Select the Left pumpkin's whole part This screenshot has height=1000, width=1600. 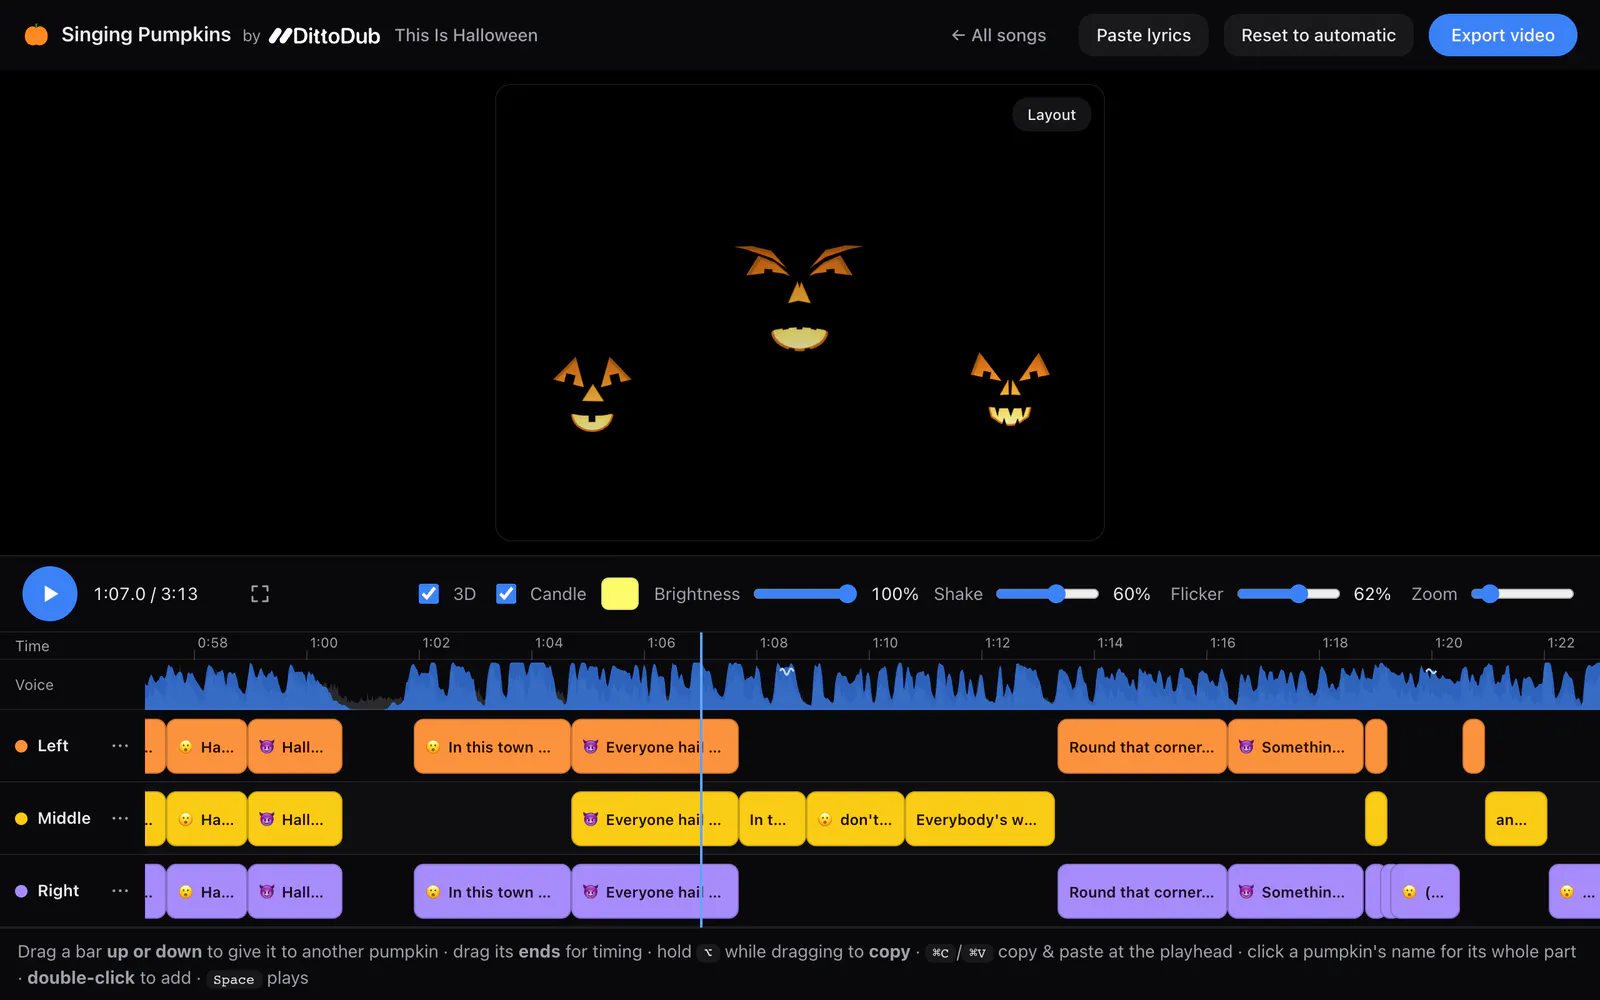tap(53, 746)
